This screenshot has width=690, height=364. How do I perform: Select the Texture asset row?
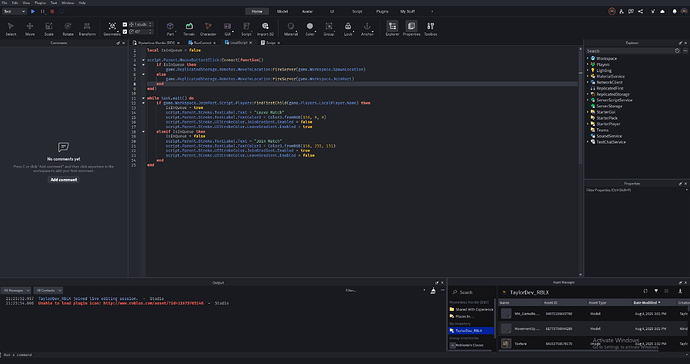click(594, 344)
